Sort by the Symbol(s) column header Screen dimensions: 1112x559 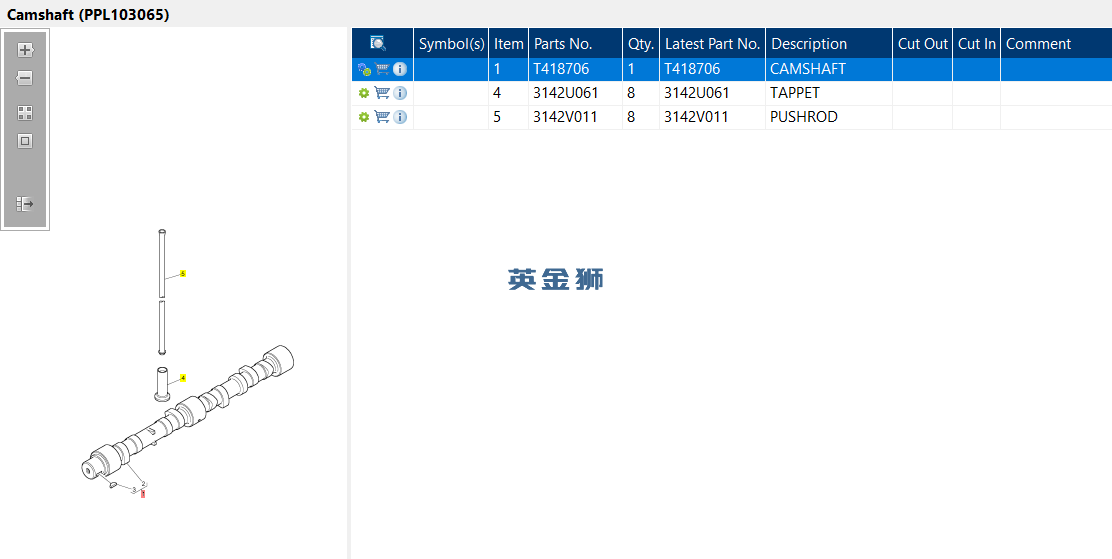pos(451,44)
